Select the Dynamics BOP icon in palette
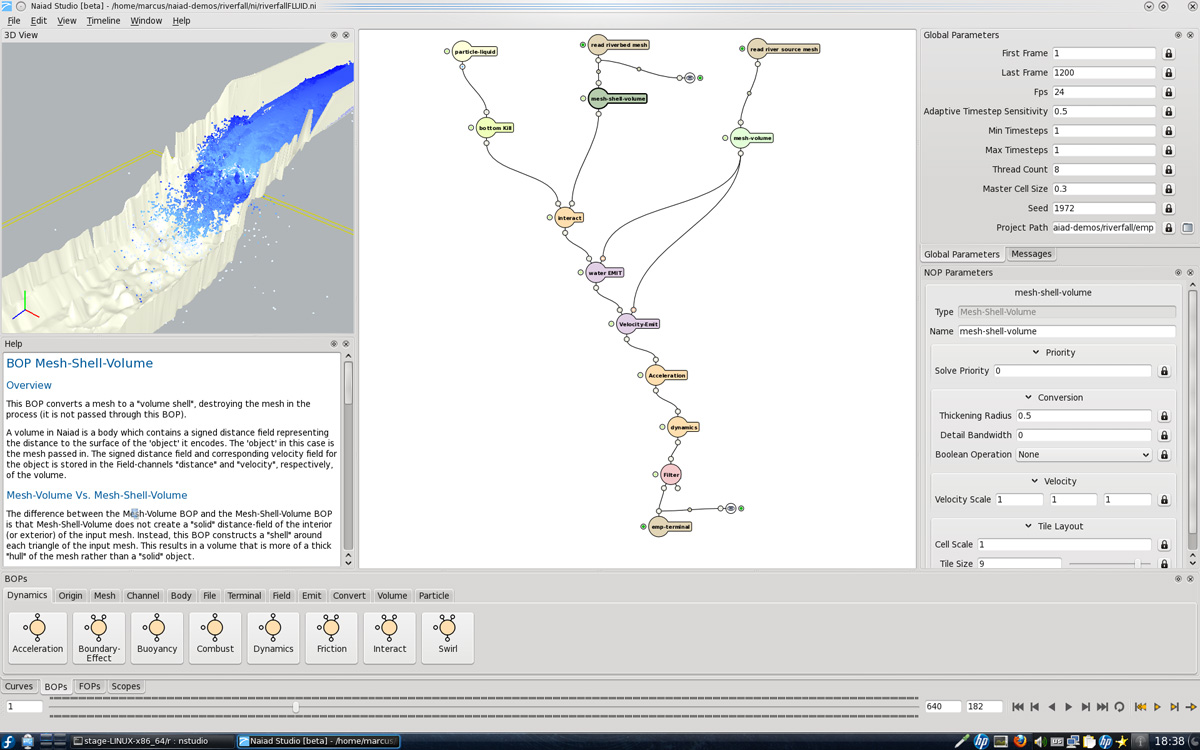The height and width of the screenshot is (750, 1200). 273,637
